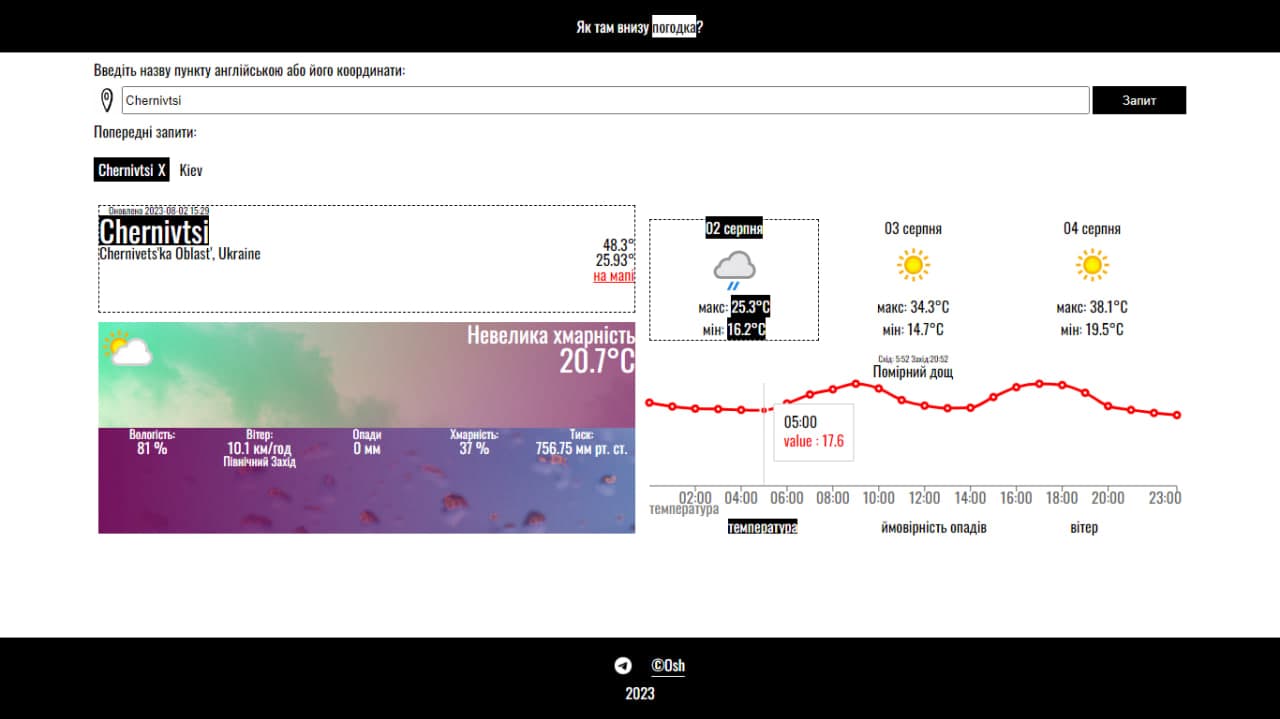Click the Chernivtsi city title heading
This screenshot has width=1280, height=719.
click(x=154, y=232)
